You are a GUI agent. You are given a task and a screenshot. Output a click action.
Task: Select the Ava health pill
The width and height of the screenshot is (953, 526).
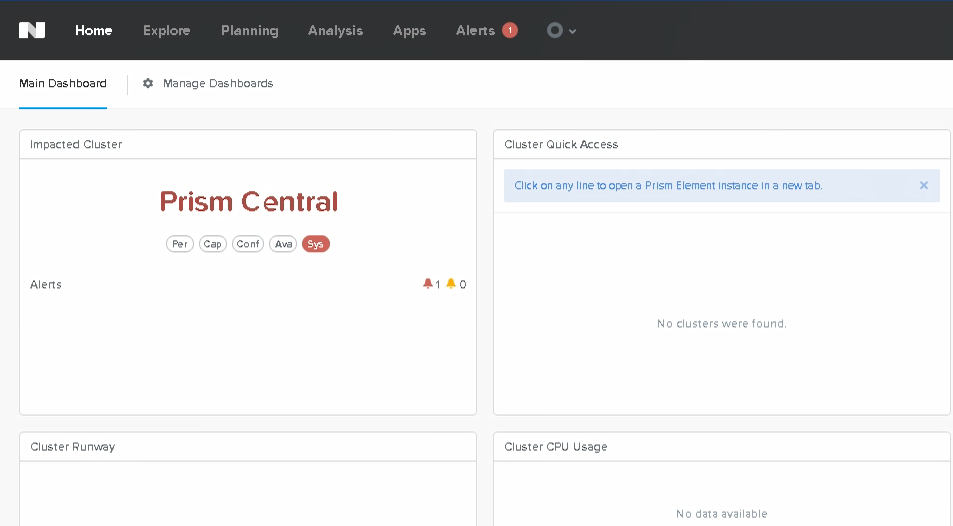[x=283, y=244]
